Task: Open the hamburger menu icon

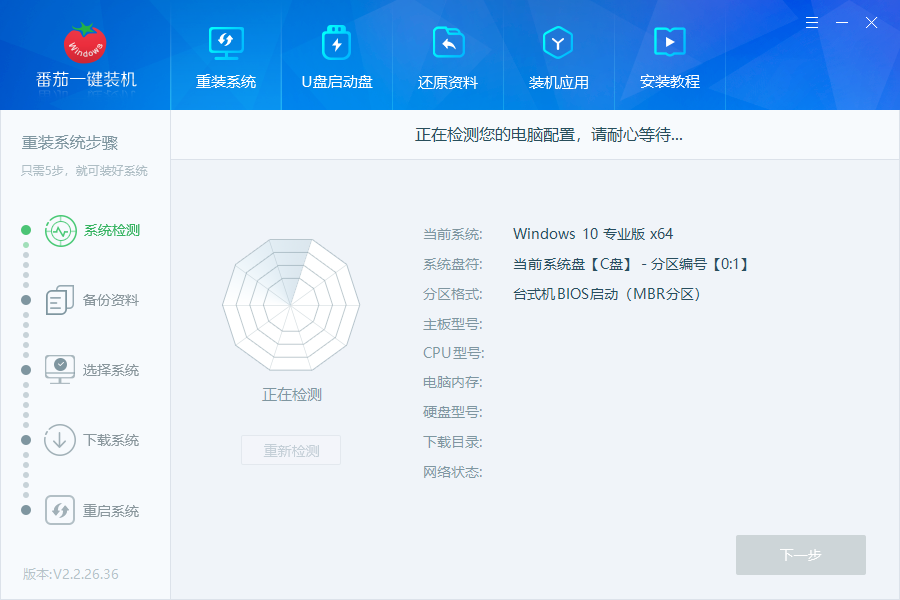Action: [x=812, y=23]
